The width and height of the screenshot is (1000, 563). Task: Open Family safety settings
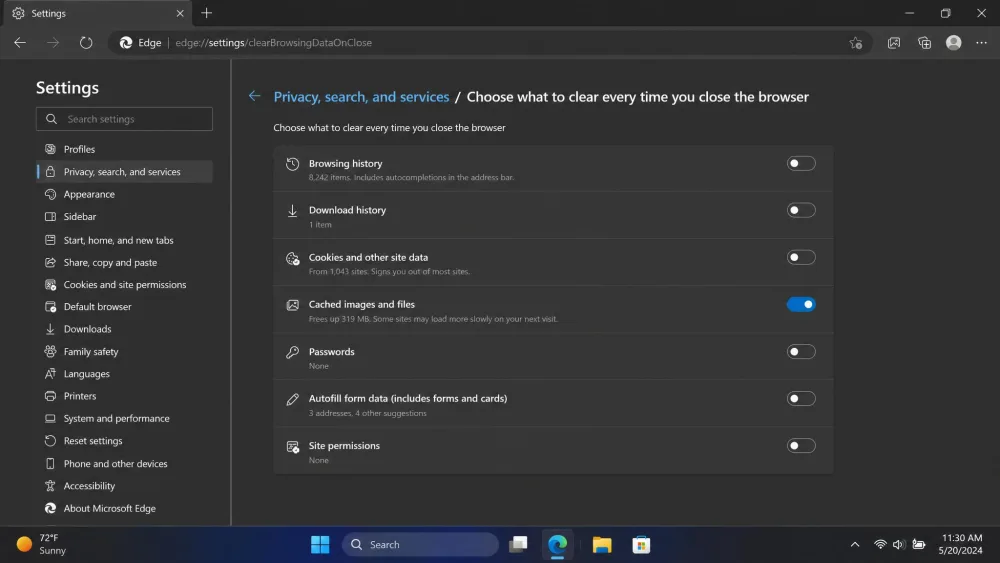(124, 351)
